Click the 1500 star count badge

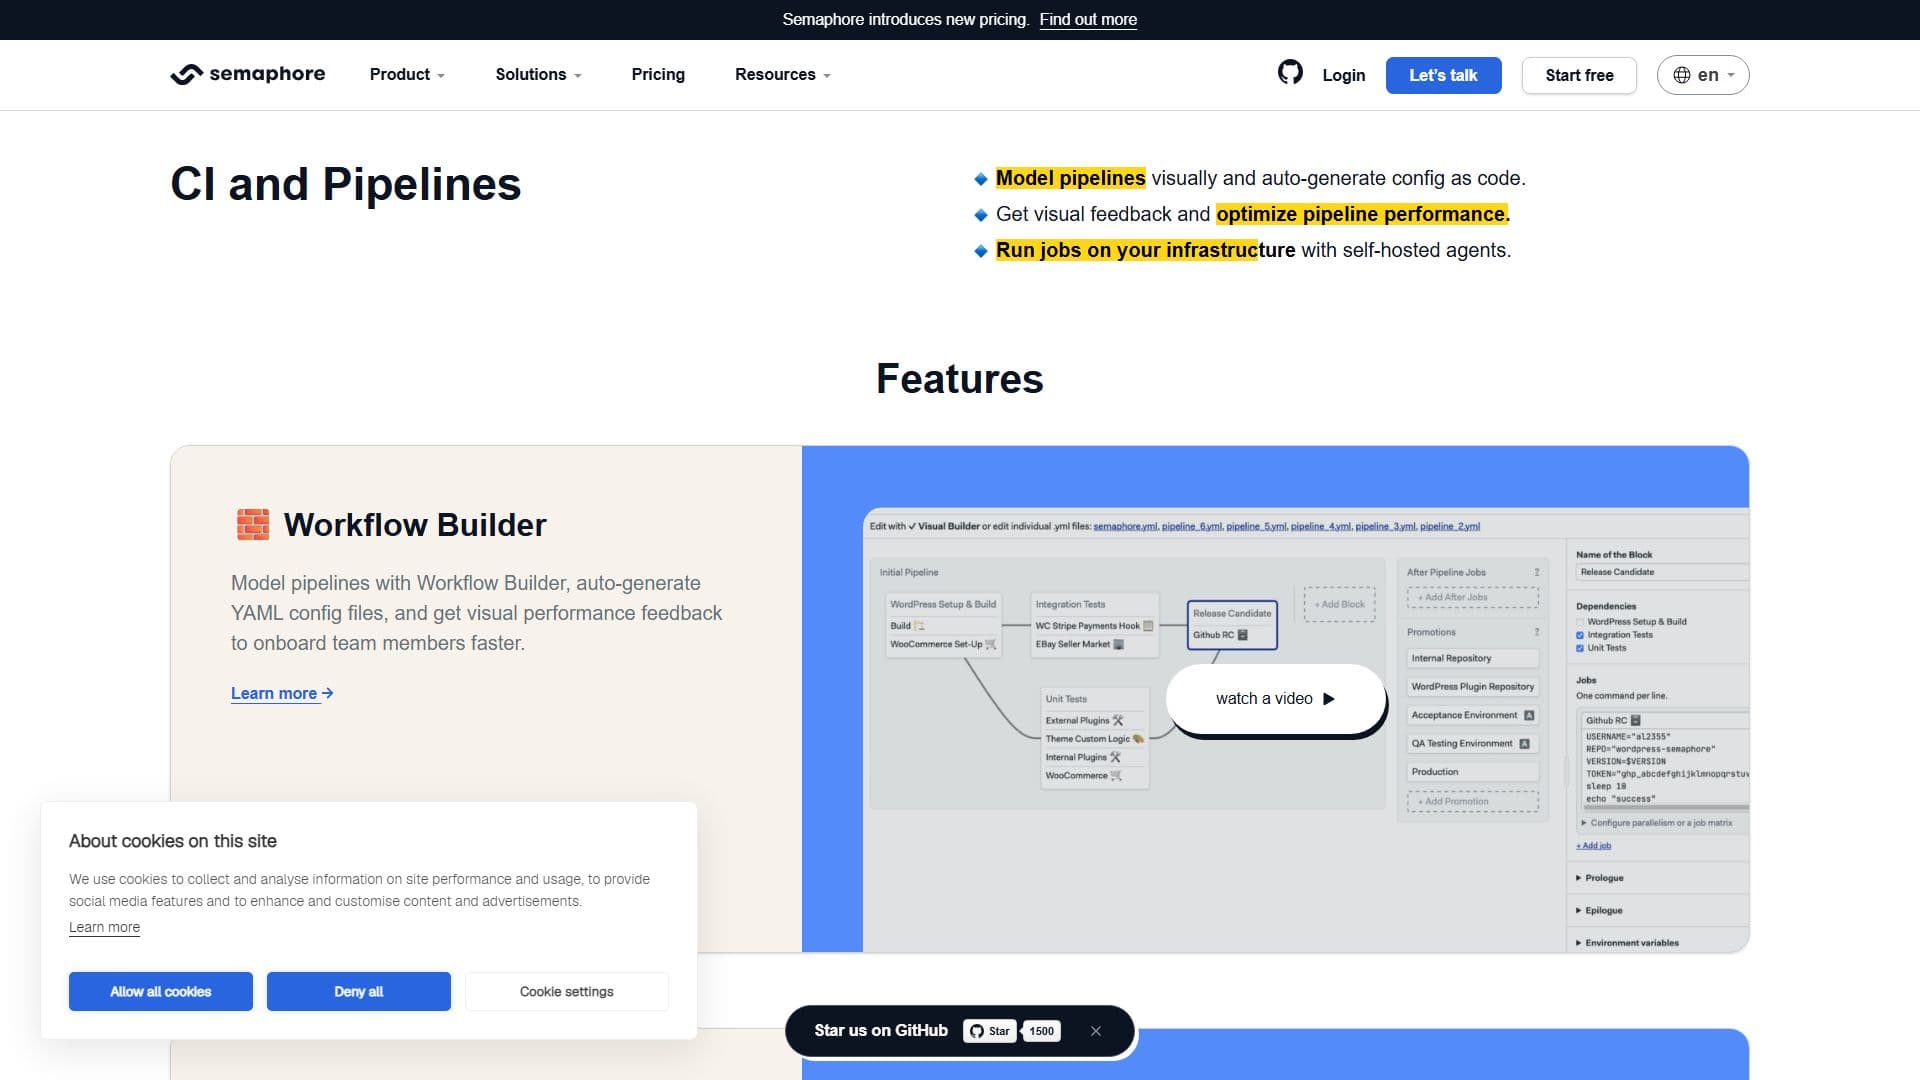click(x=1042, y=1031)
